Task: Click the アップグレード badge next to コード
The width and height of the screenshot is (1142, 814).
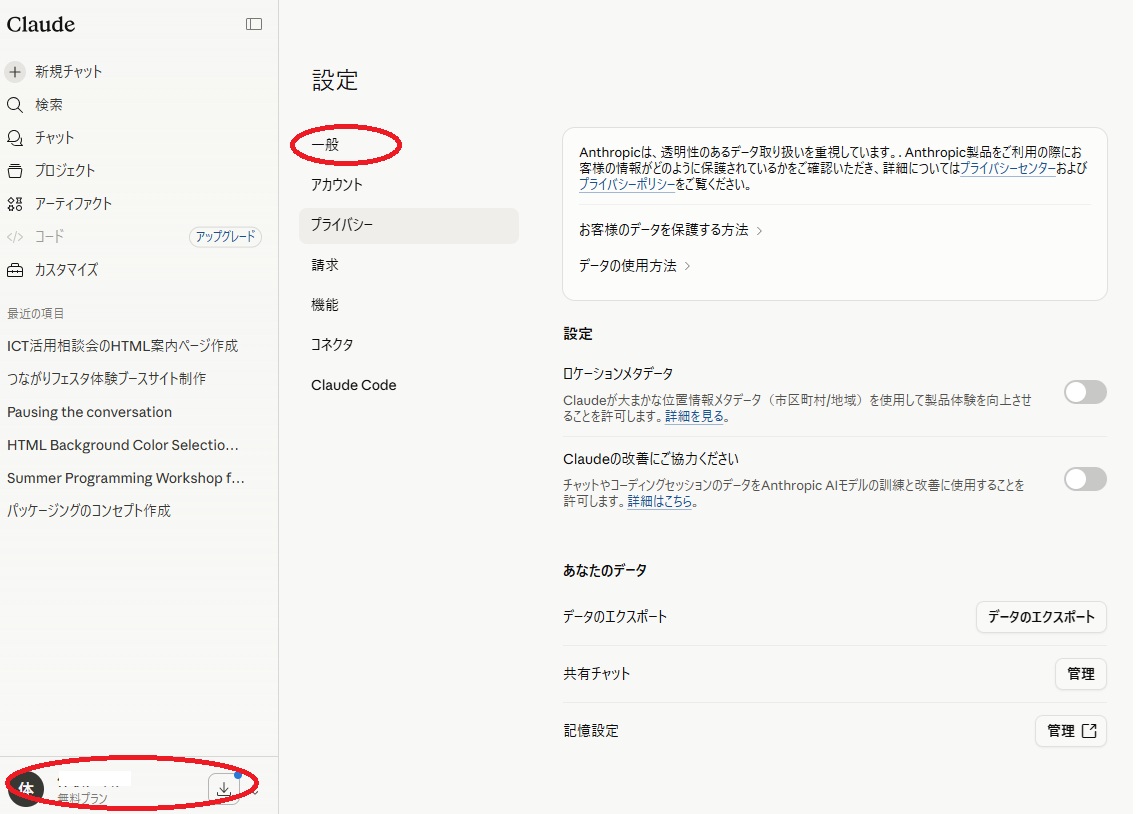Action: 225,237
